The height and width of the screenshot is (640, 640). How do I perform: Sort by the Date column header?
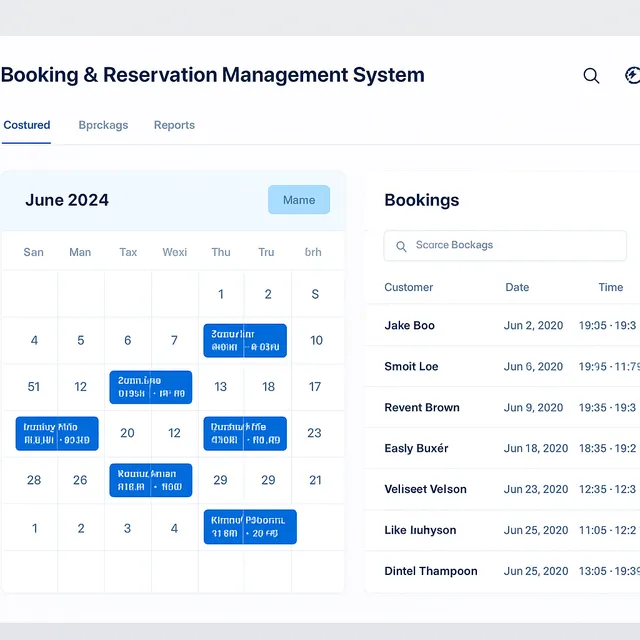tap(517, 287)
